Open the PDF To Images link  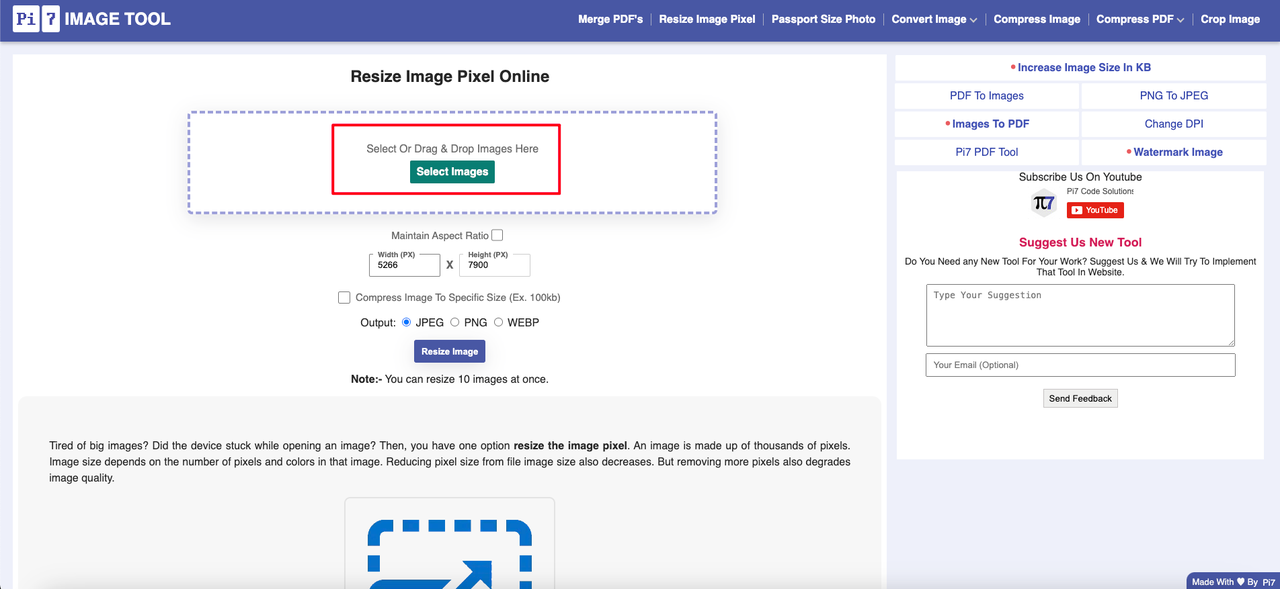point(987,96)
